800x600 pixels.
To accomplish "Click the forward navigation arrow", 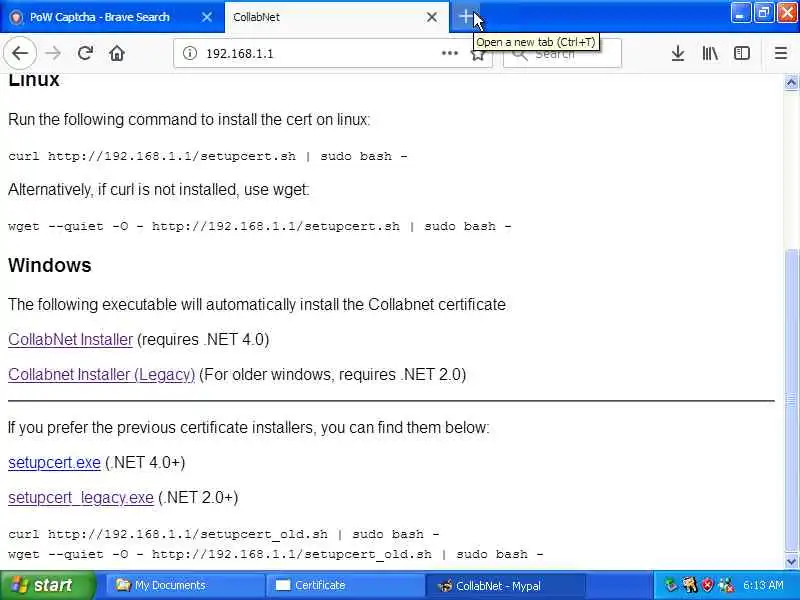I will point(53,53).
